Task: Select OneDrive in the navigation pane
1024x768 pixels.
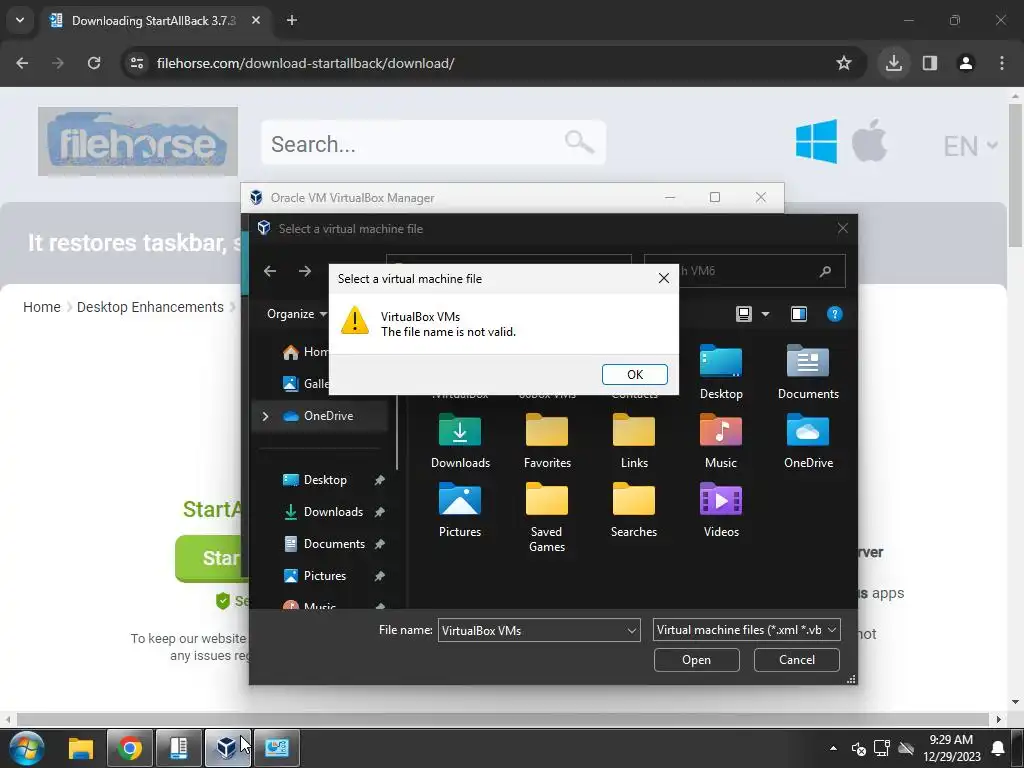Action: pos(319,416)
